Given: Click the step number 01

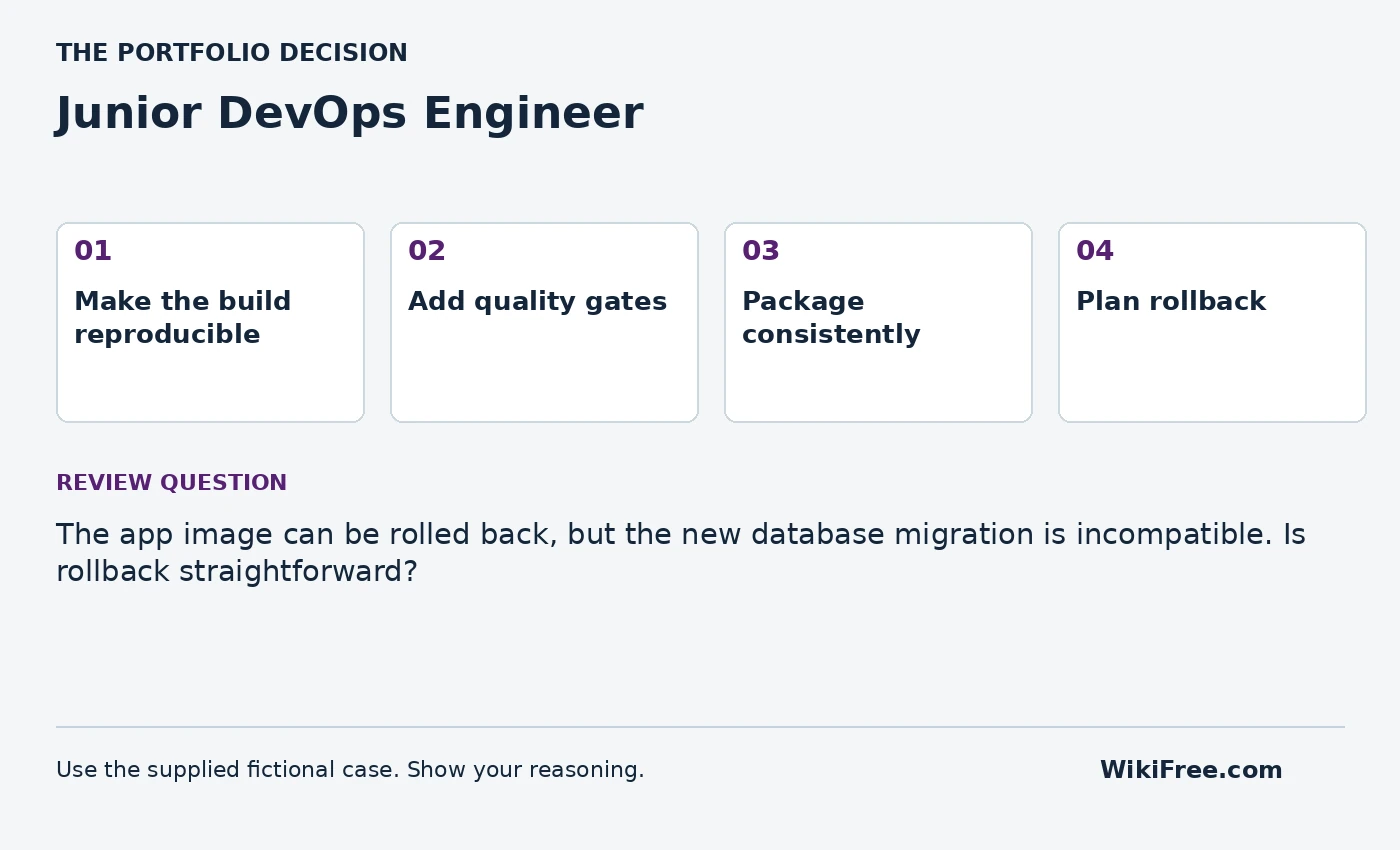Looking at the screenshot, I should (93, 251).
